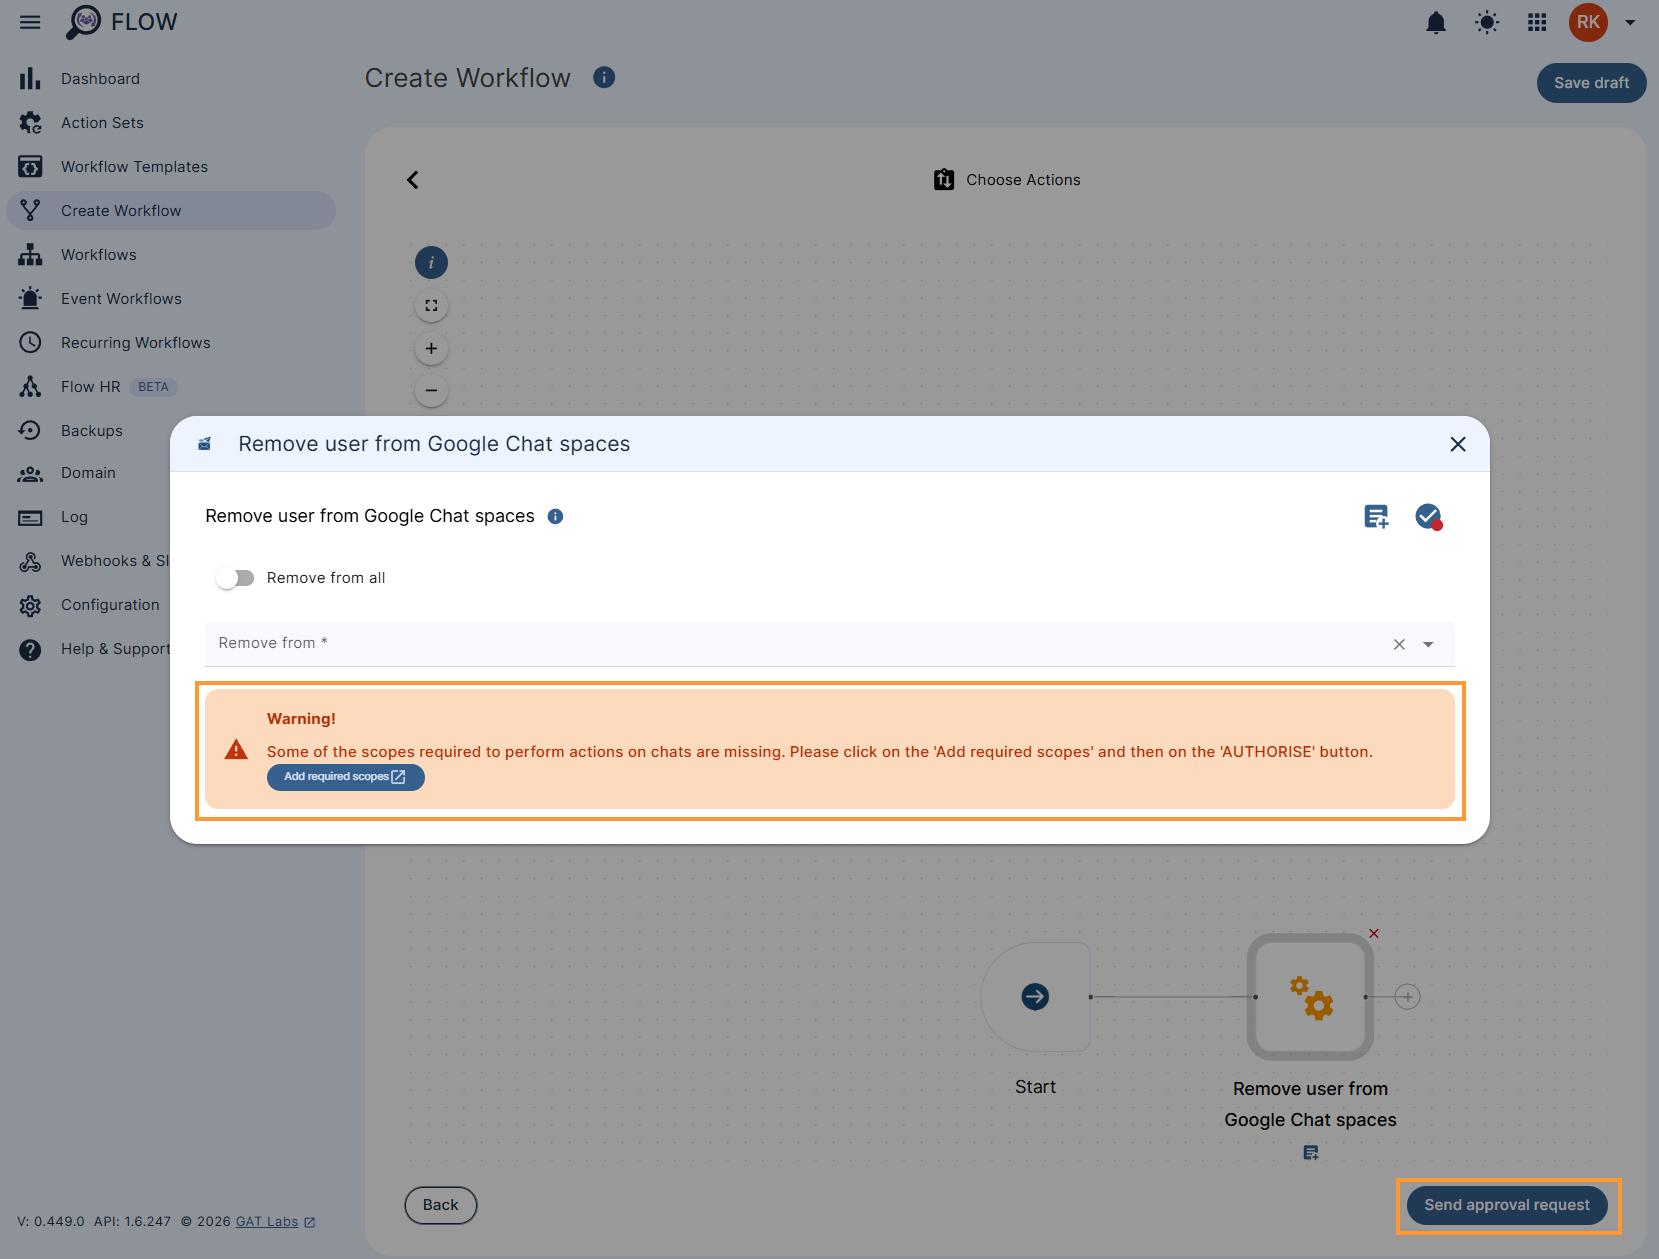This screenshot has width=1659, height=1259.
Task: Click info icon beside Create Workflow title
Action: [x=604, y=77]
